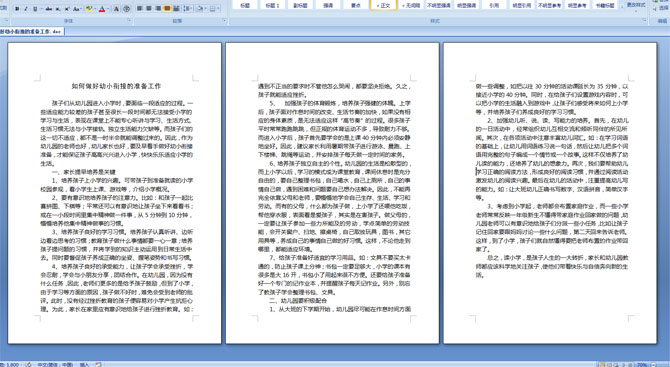Image resolution: width=670 pixels, height=367 pixels.
Task: Open the Change Case (Aa) dropdown
Action: pyautogui.click(x=77, y=9)
